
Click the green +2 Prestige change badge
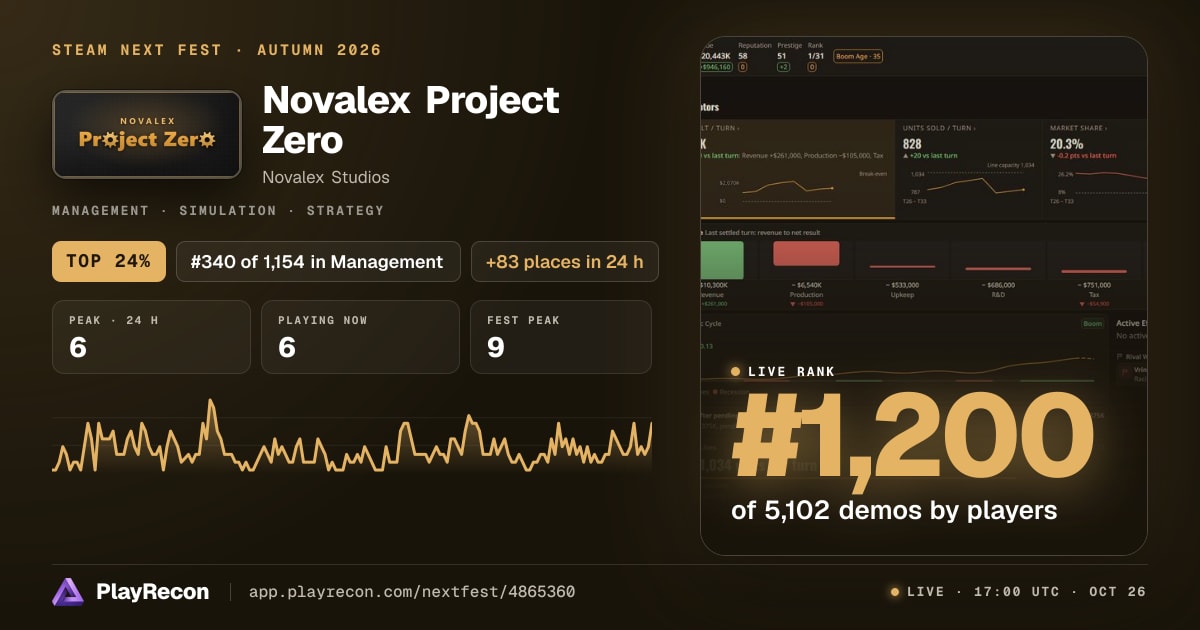(x=783, y=67)
